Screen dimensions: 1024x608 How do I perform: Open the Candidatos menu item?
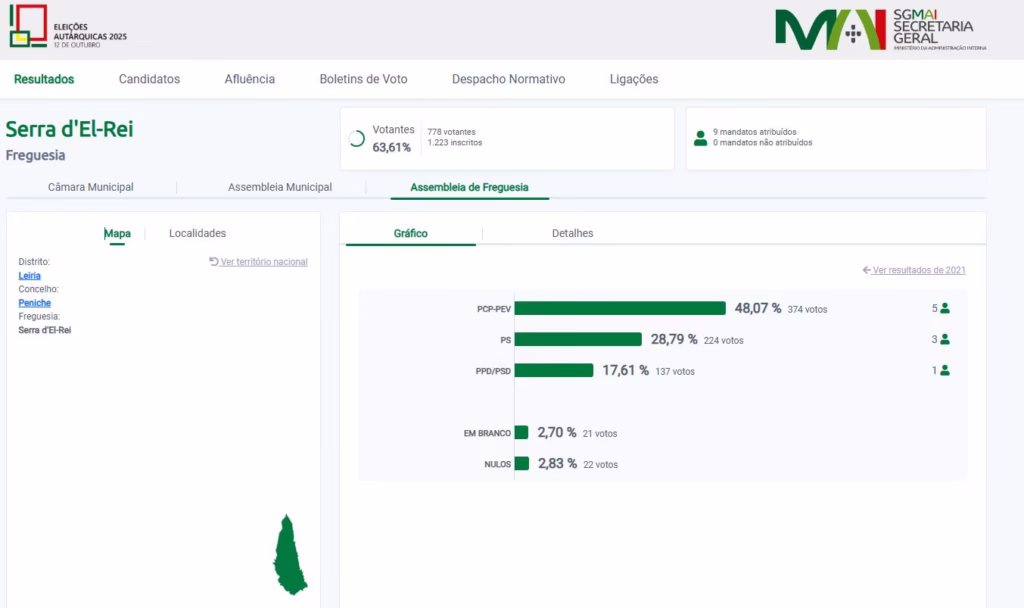pyautogui.click(x=149, y=79)
